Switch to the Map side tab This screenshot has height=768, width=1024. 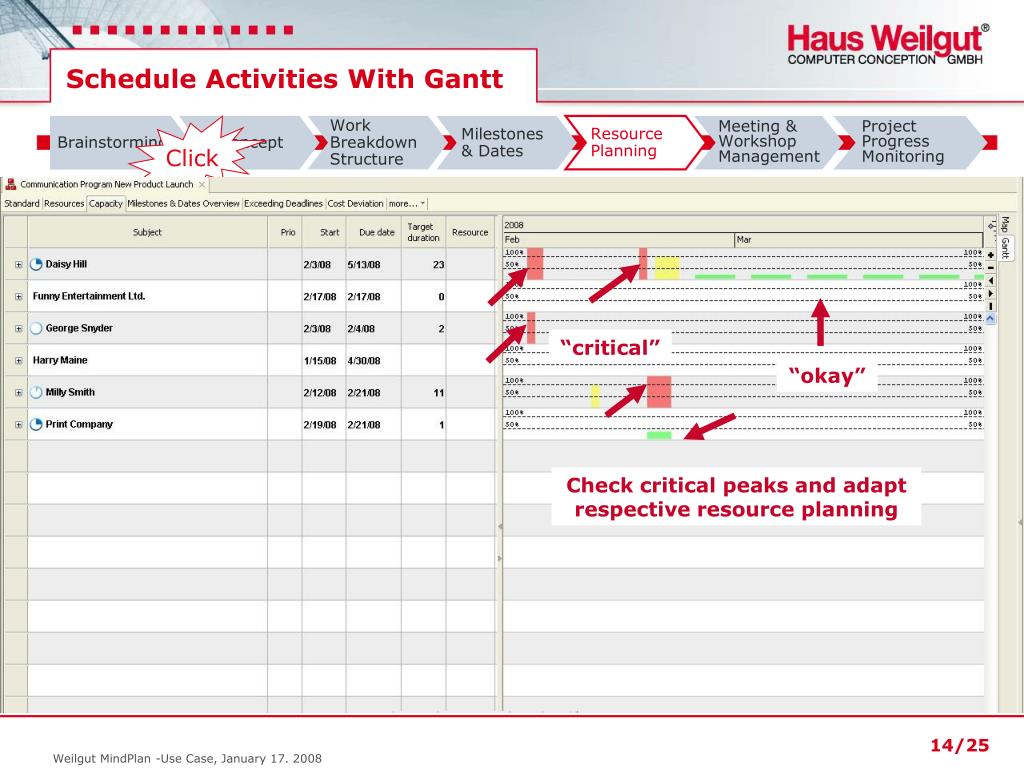(x=1006, y=224)
